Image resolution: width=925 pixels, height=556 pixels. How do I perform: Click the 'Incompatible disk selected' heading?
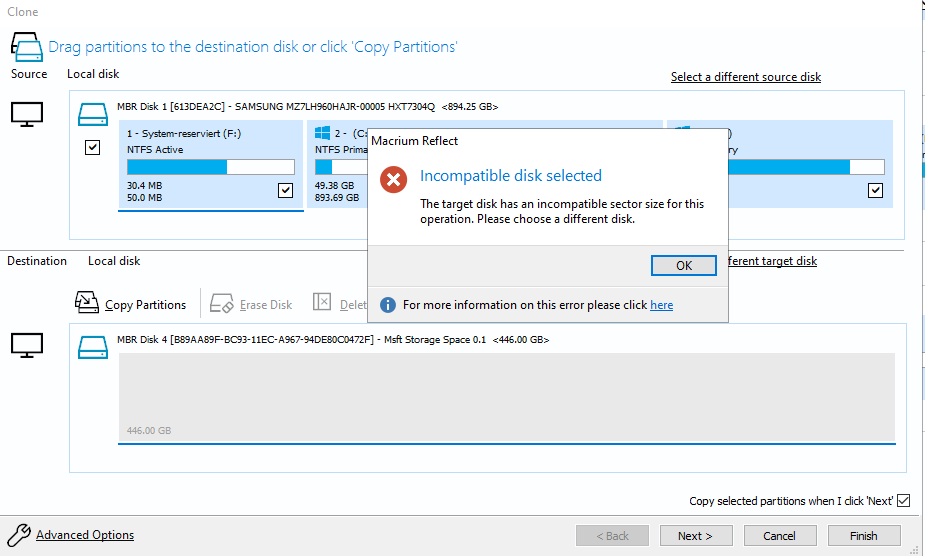click(x=511, y=176)
